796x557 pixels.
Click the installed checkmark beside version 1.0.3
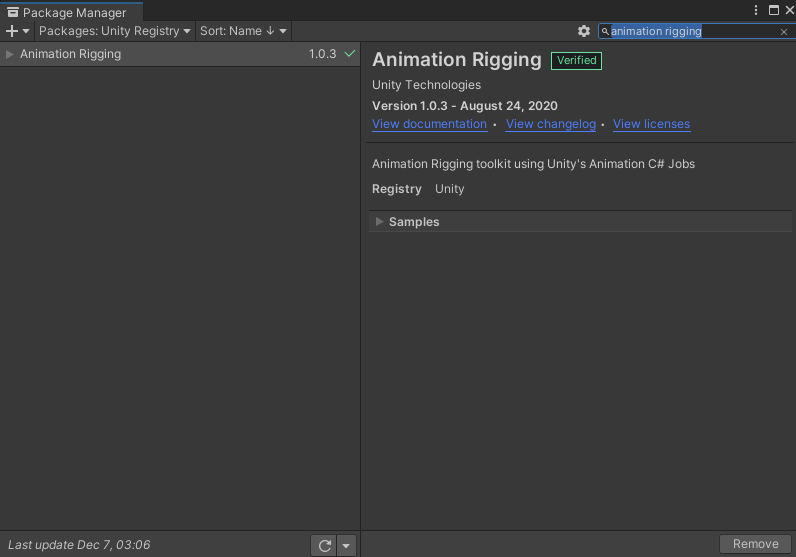pyautogui.click(x=350, y=53)
